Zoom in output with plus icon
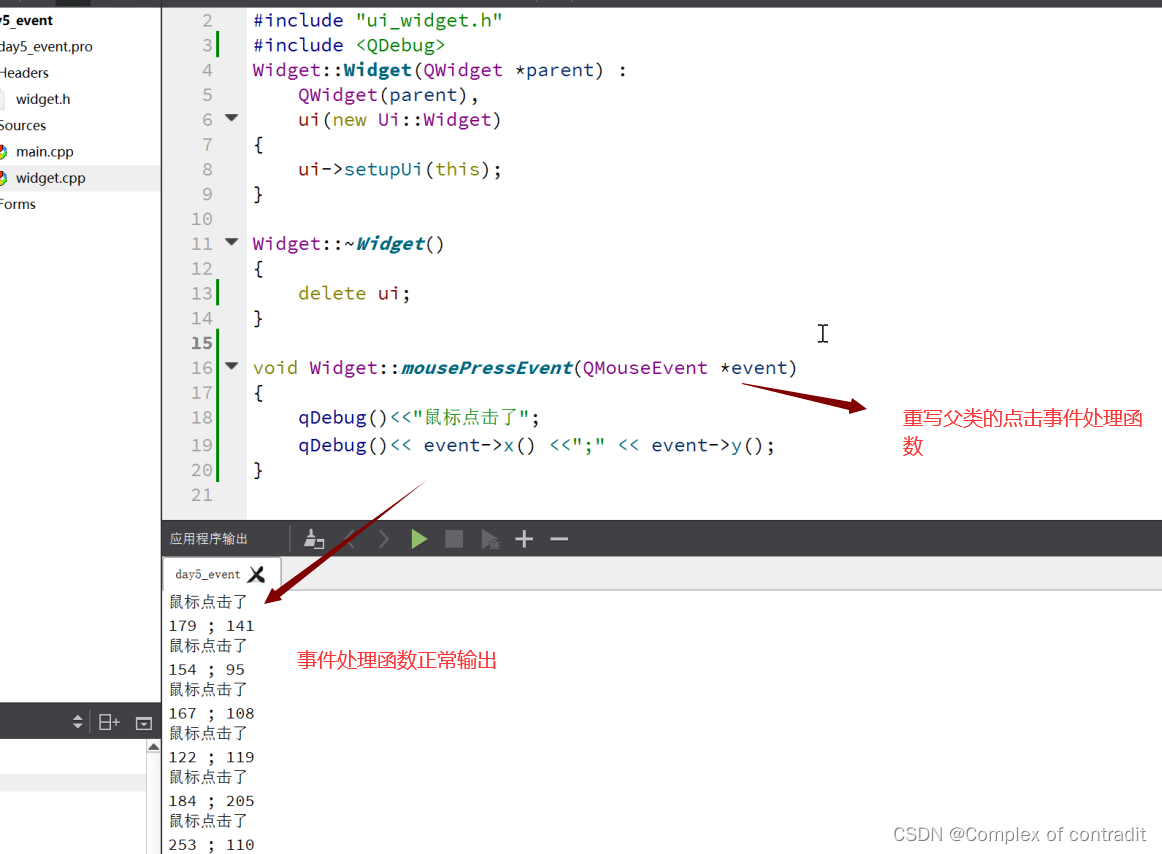 tap(524, 539)
